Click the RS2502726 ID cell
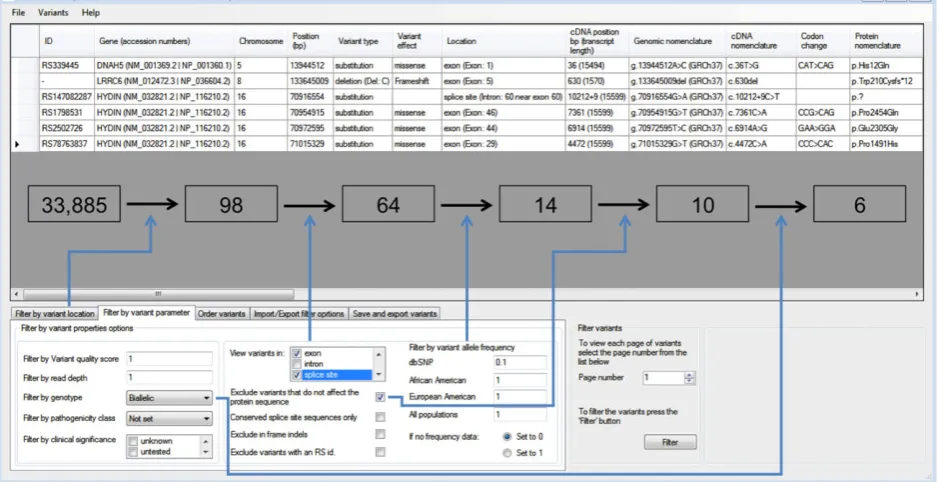 point(66,128)
